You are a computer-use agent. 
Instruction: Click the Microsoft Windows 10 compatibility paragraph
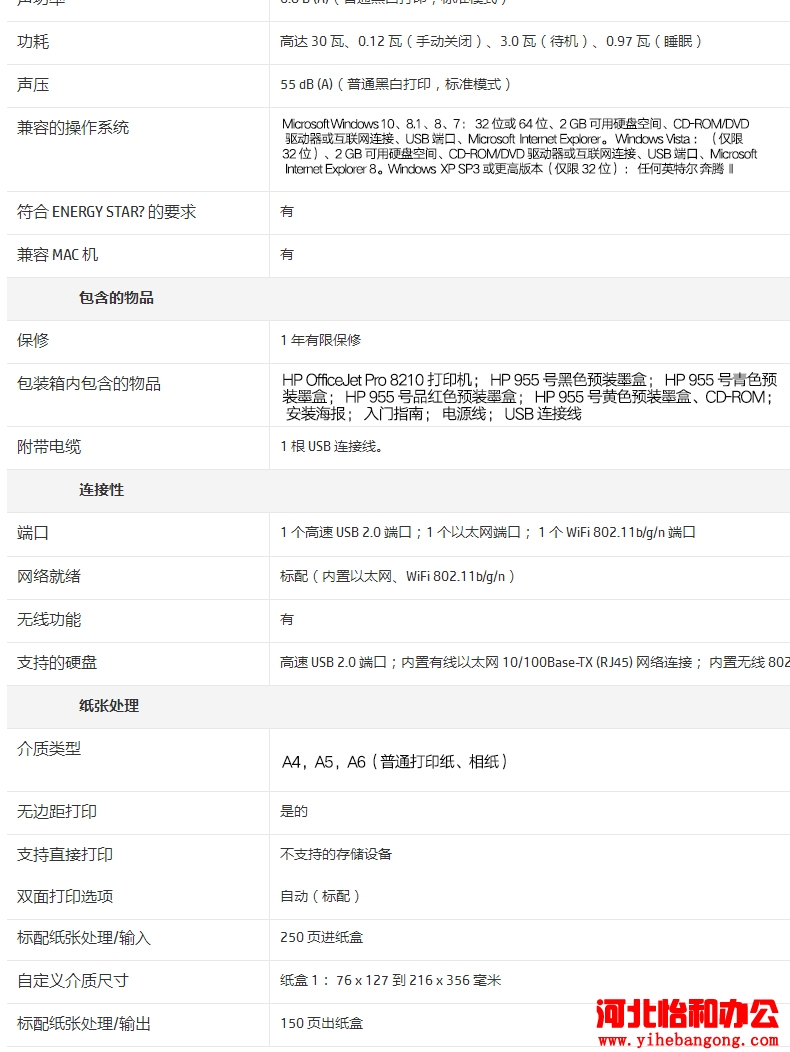point(520,146)
